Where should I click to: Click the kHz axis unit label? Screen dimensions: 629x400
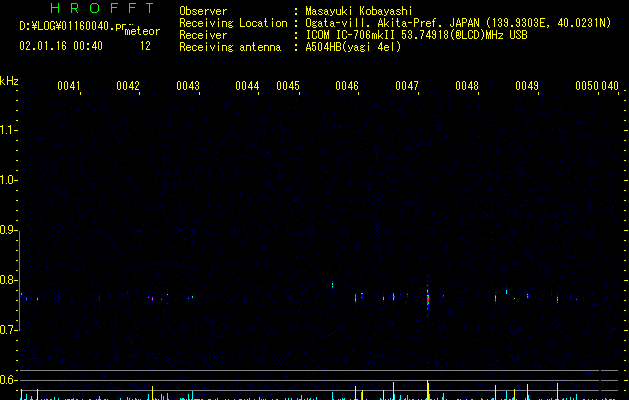pyautogui.click(x=9, y=81)
